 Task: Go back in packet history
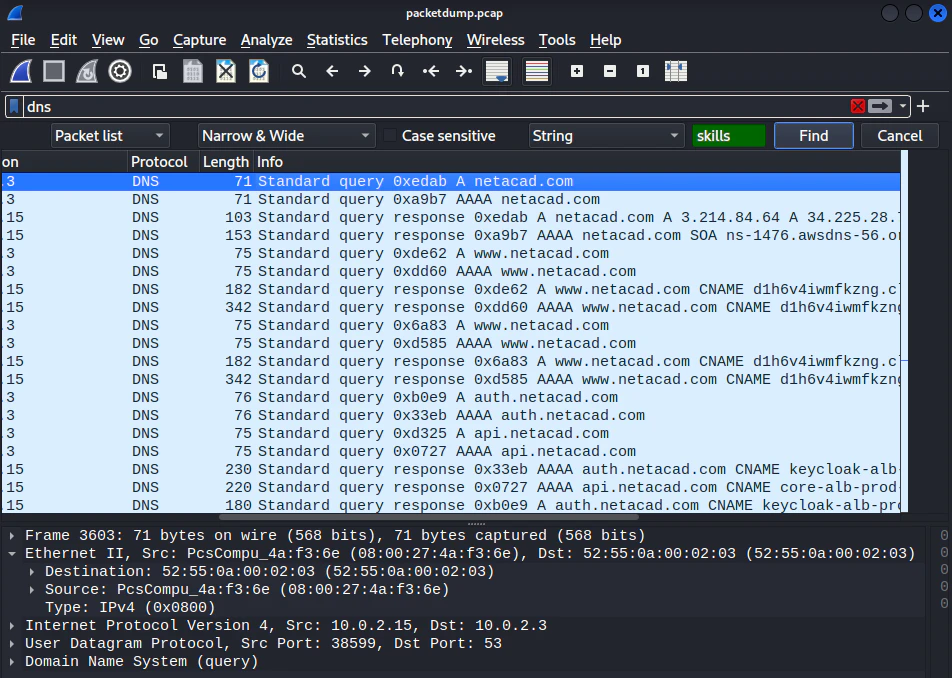pos(332,72)
